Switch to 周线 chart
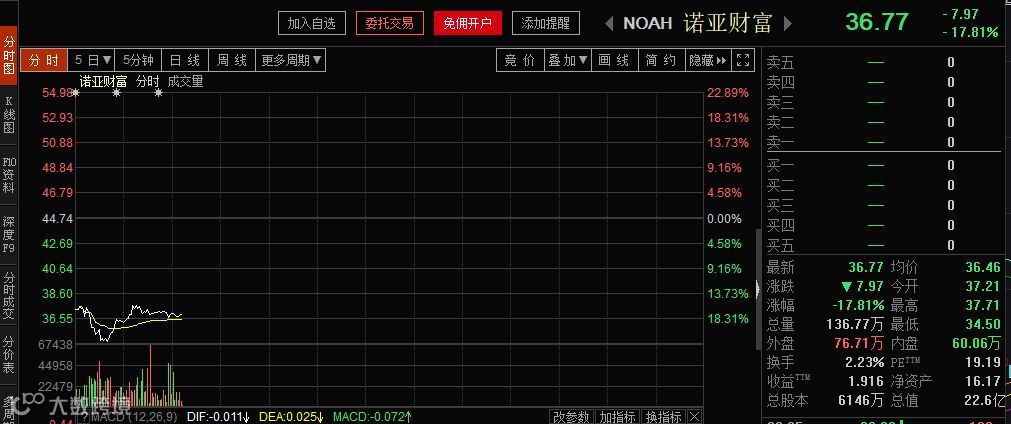Image resolution: width=1011 pixels, height=424 pixels. (232, 61)
